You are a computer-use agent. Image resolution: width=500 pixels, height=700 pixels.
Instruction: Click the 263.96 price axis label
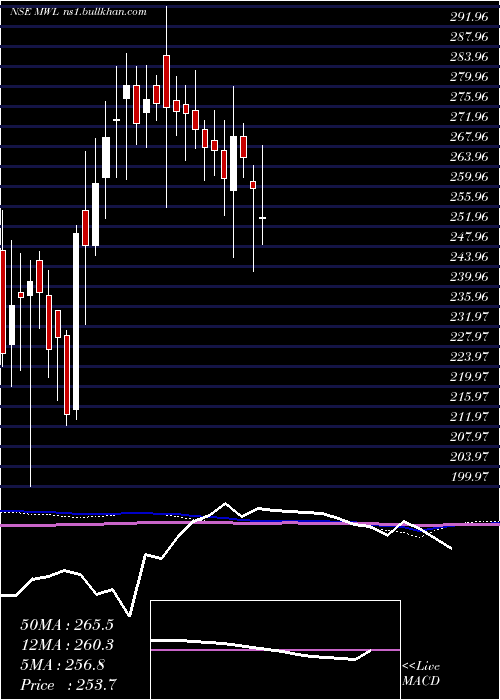coord(469,157)
